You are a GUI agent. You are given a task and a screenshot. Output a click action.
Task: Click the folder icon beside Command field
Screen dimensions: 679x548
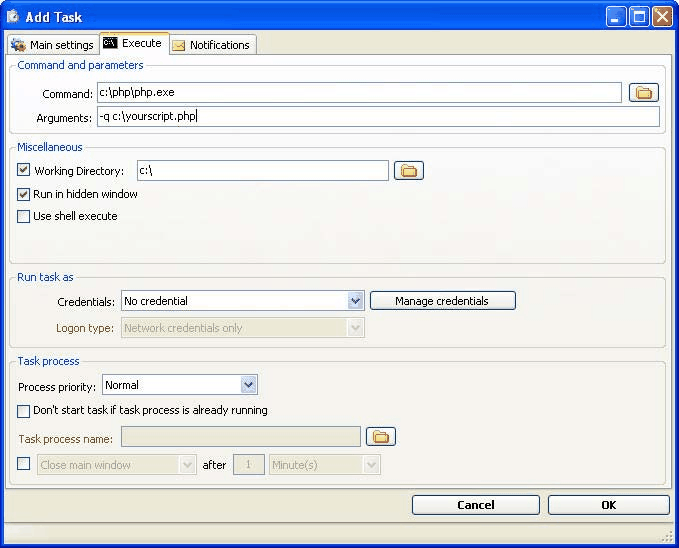tap(645, 93)
